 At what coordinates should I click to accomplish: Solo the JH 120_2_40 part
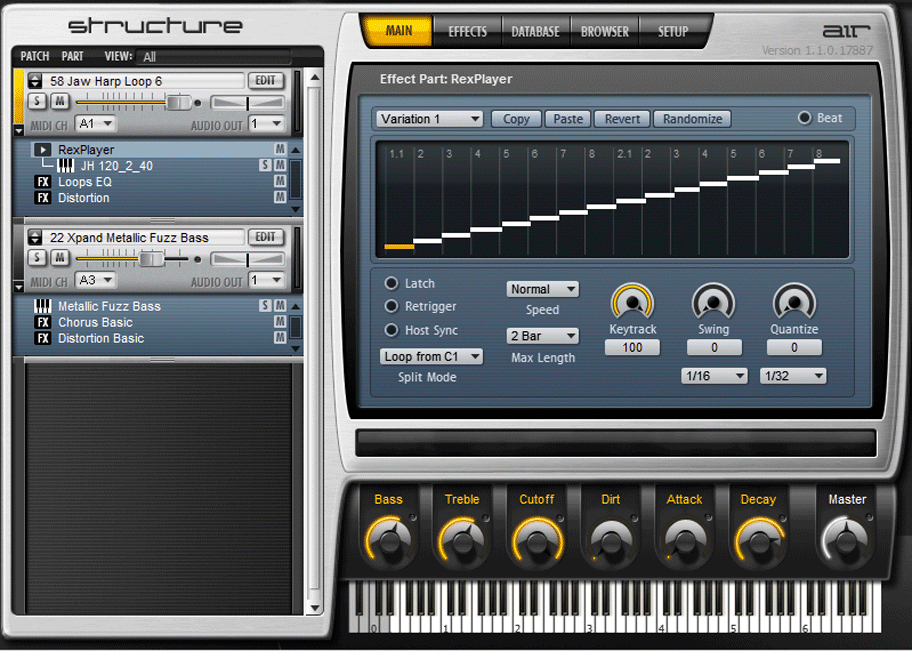point(266,166)
